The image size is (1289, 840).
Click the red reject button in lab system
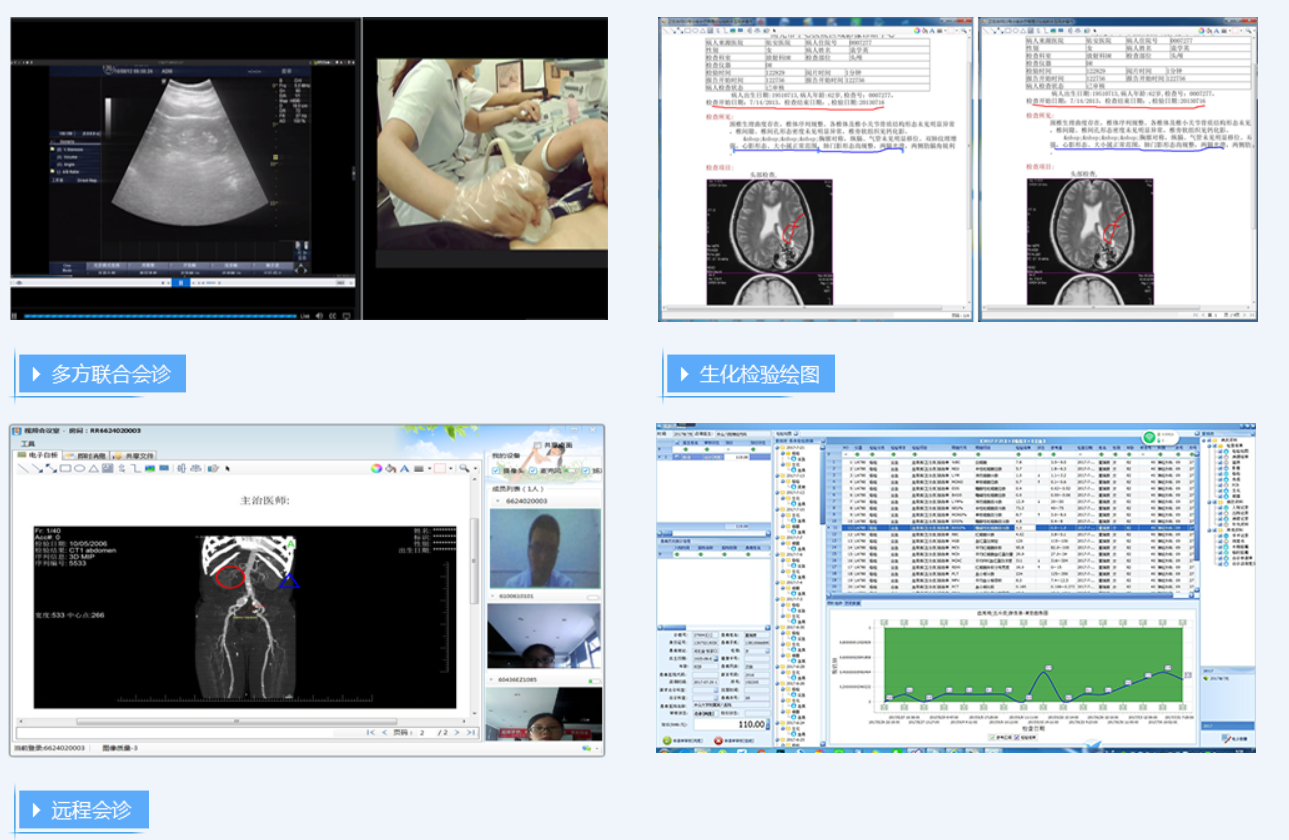pos(718,741)
